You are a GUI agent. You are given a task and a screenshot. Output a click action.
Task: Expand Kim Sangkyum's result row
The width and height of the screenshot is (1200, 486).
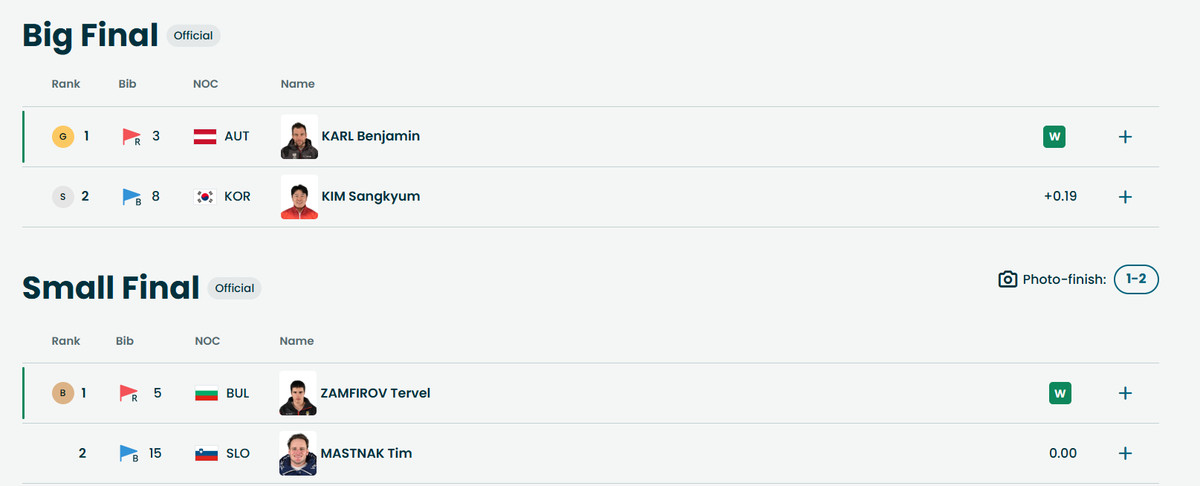tap(1125, 197)
